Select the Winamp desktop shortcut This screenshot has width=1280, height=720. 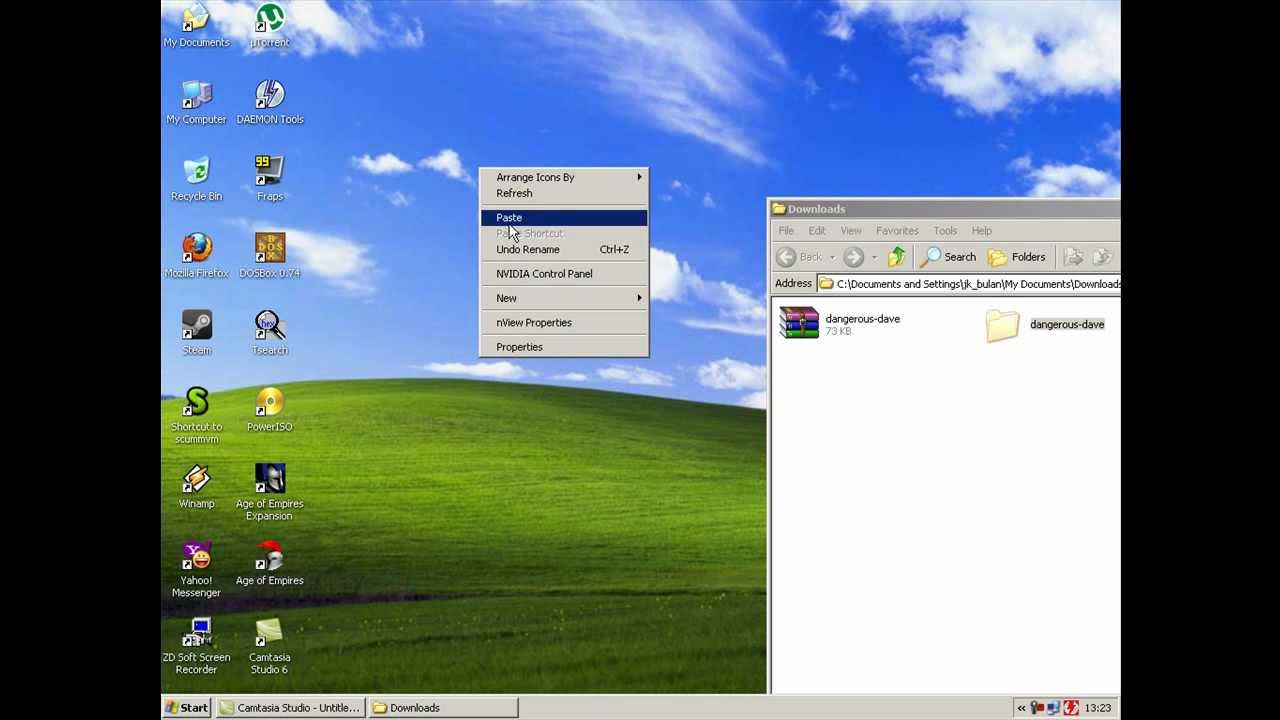[x=196, y=488]
